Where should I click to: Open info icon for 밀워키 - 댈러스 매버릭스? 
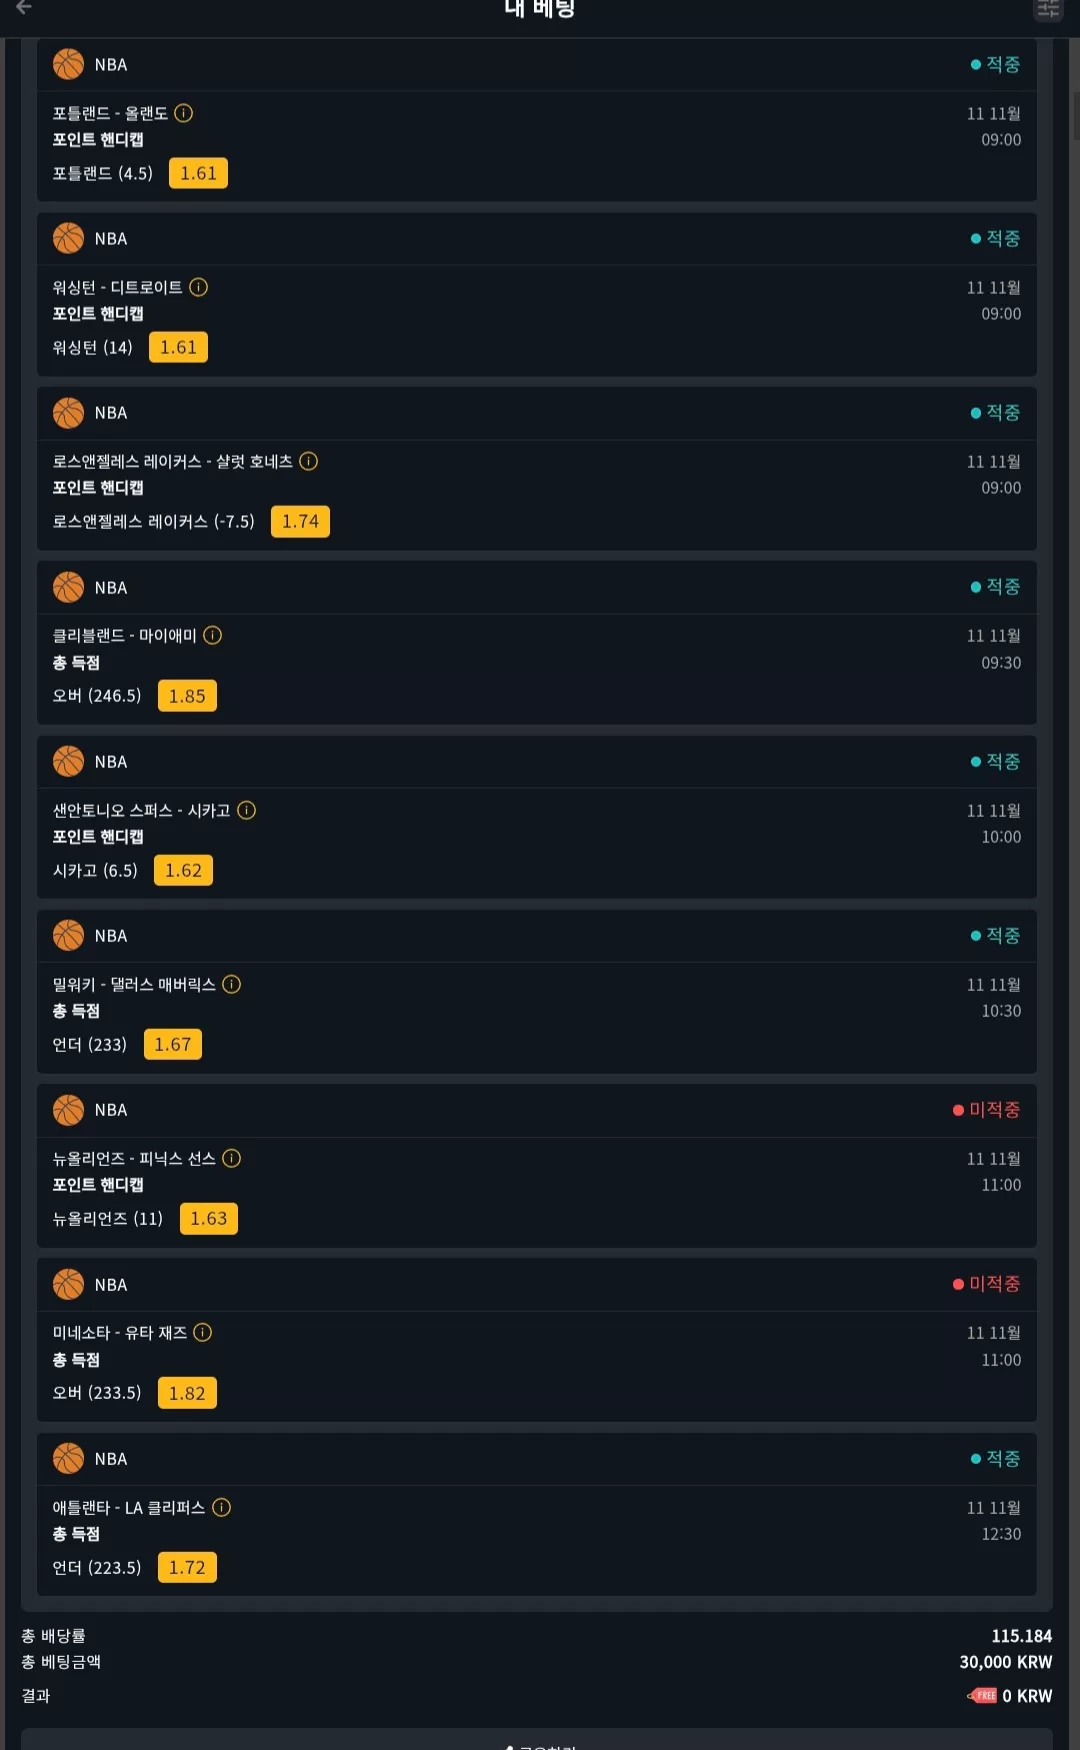[x=232, y=984]
